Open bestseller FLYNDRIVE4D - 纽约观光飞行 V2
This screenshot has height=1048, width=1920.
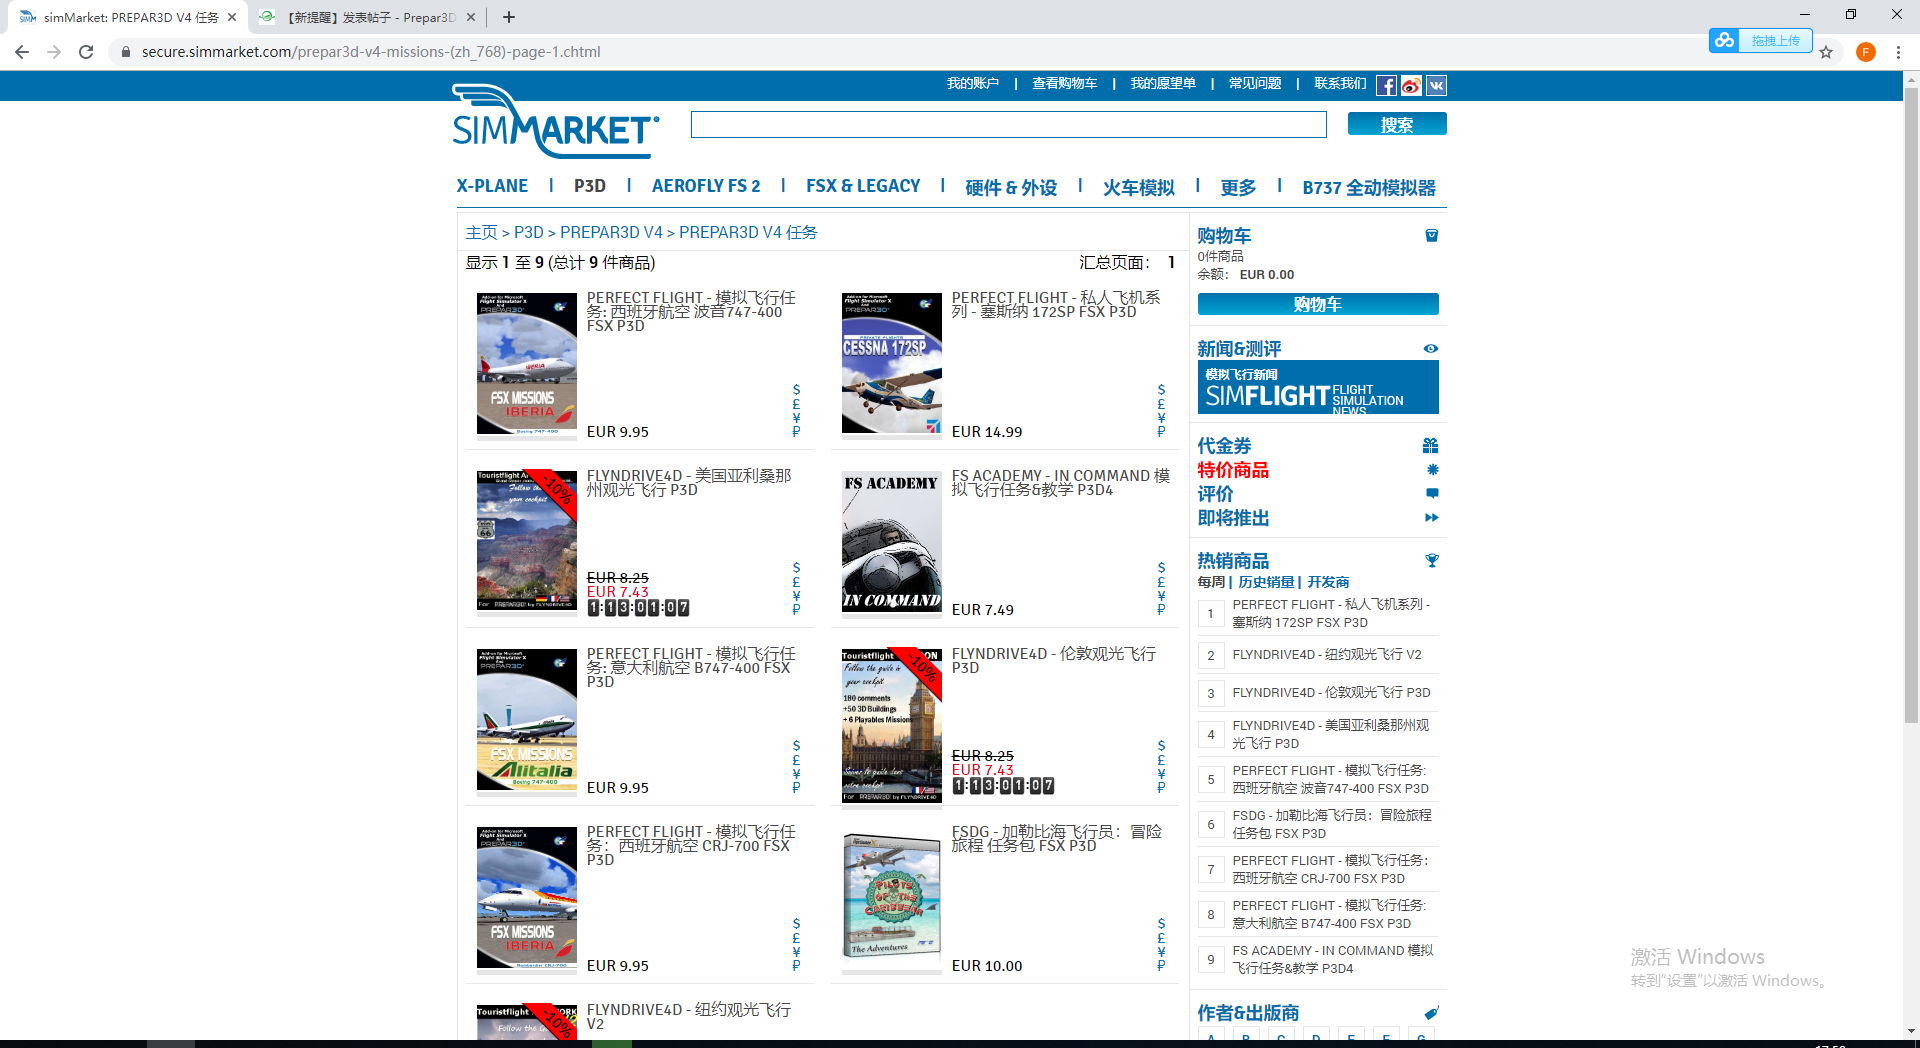tap(1327, 655)
